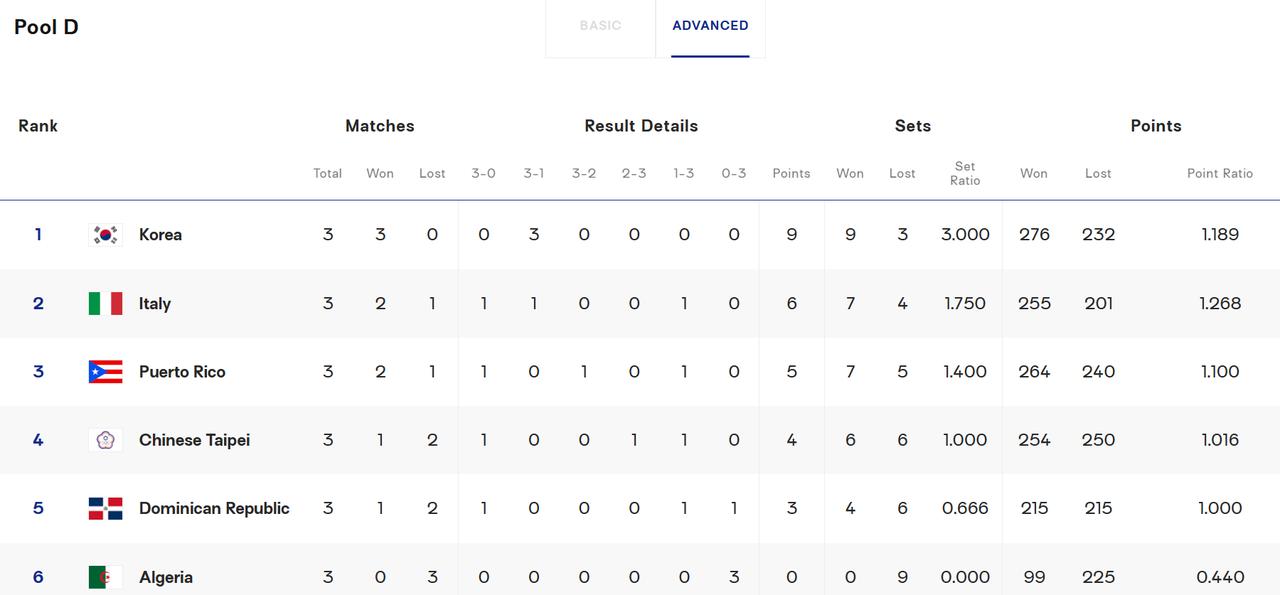Select the ADVANCED tab

710,26
